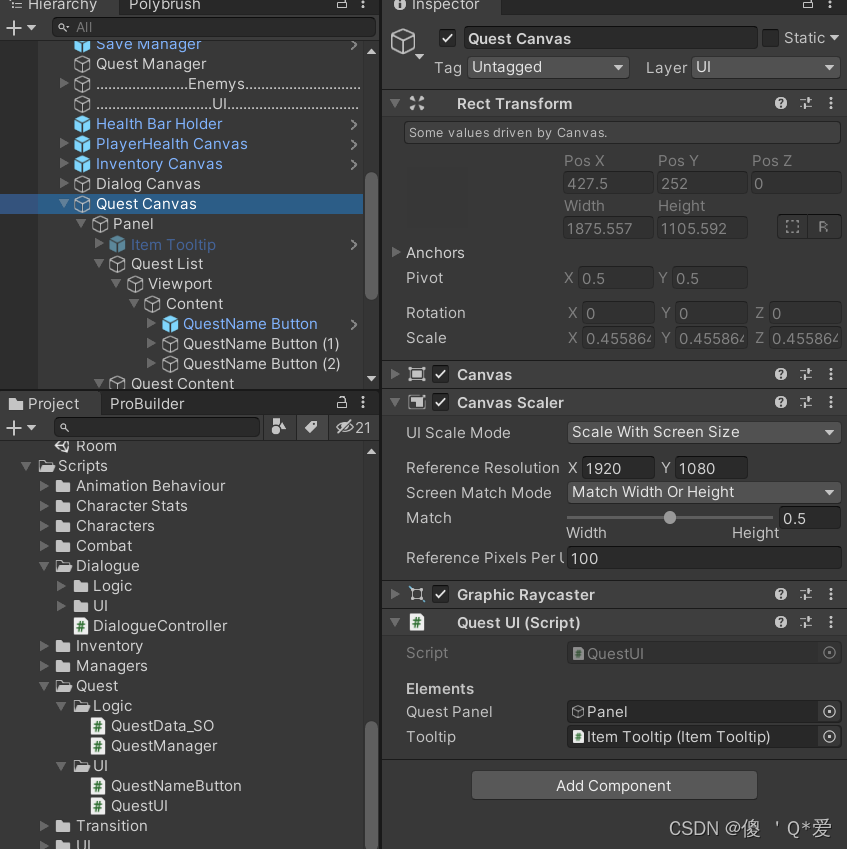Expand the Anchors foldout
Viewport: 847px width, 849px height.
click(396, 252)
